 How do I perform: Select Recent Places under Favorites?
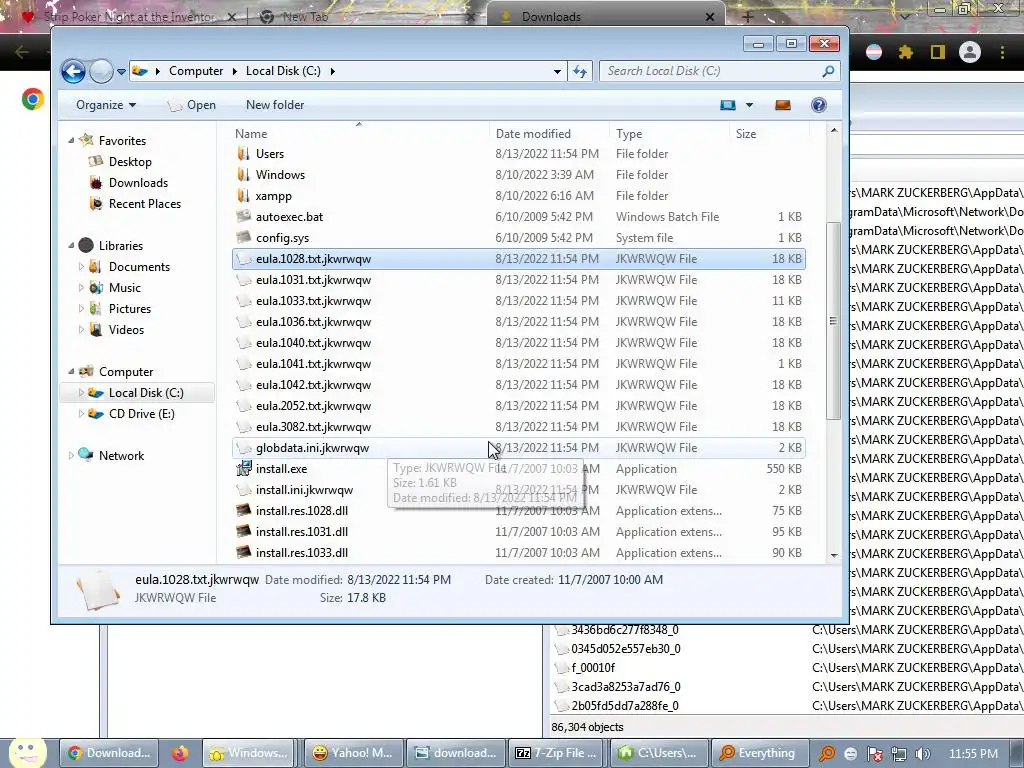point(144,204)
